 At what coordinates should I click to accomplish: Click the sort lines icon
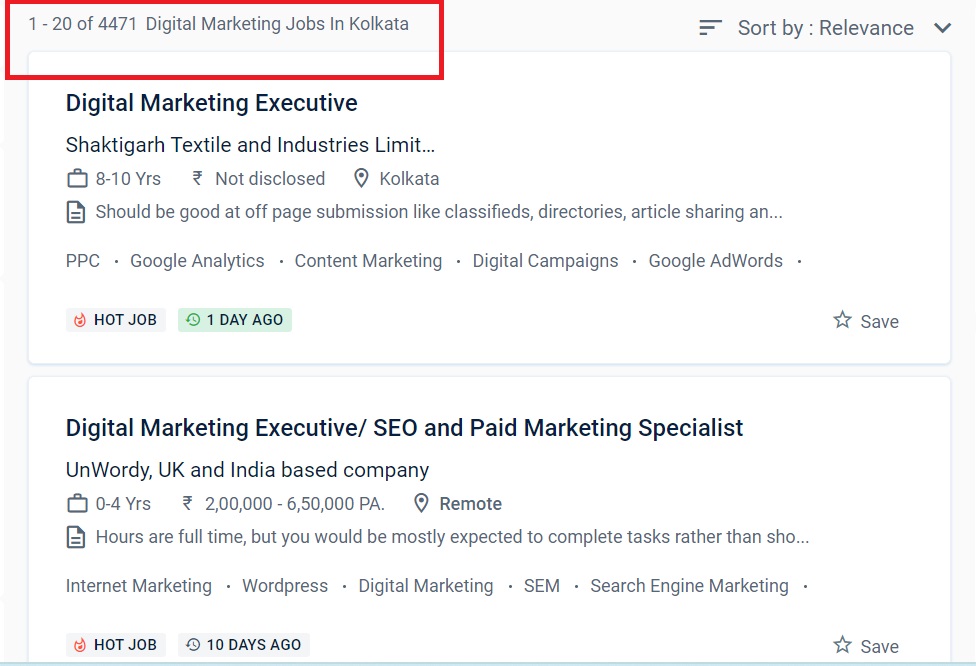coord(710,28)
